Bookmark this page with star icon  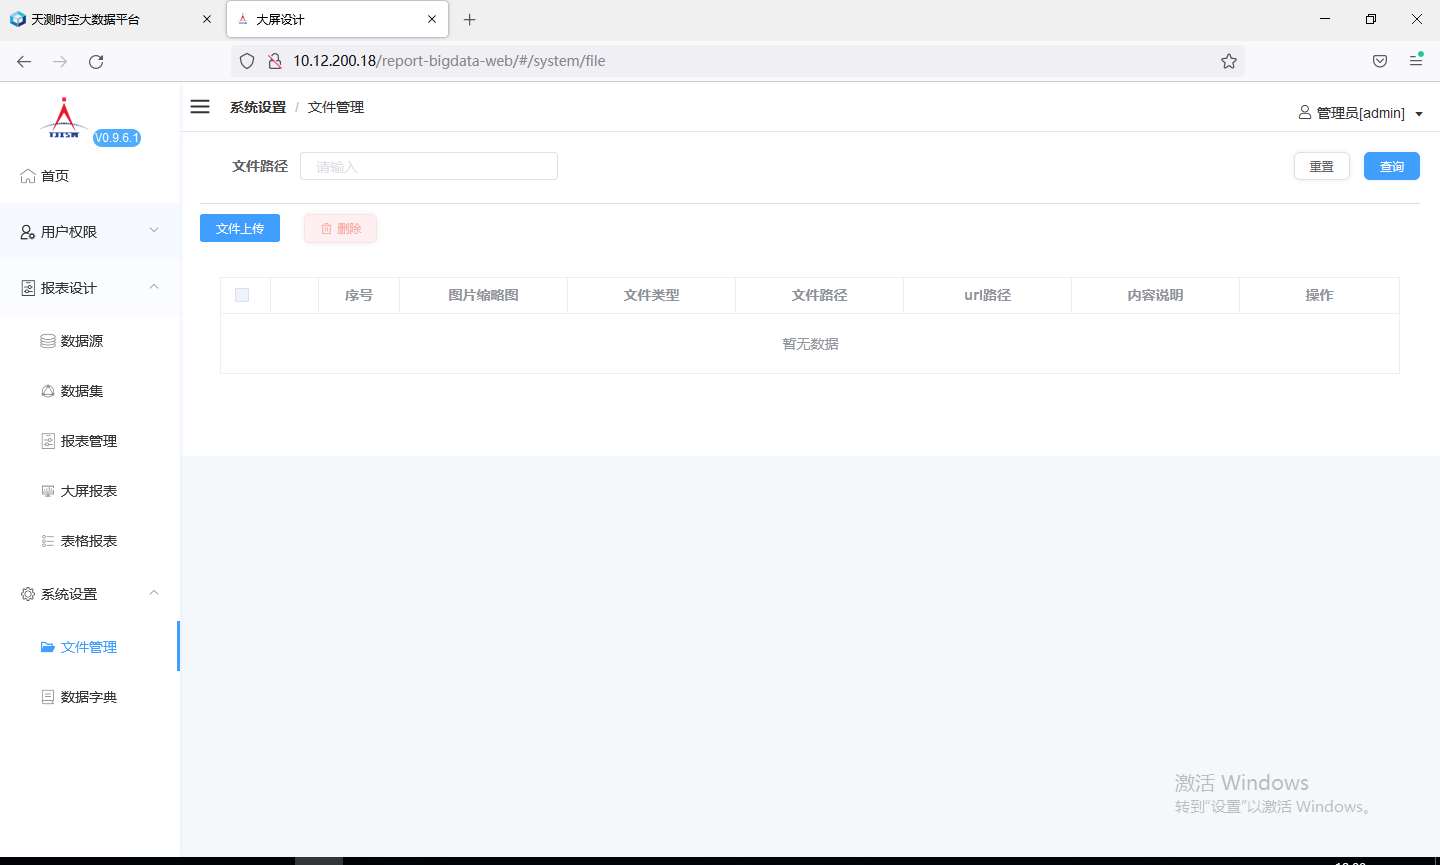point(1228,61)
